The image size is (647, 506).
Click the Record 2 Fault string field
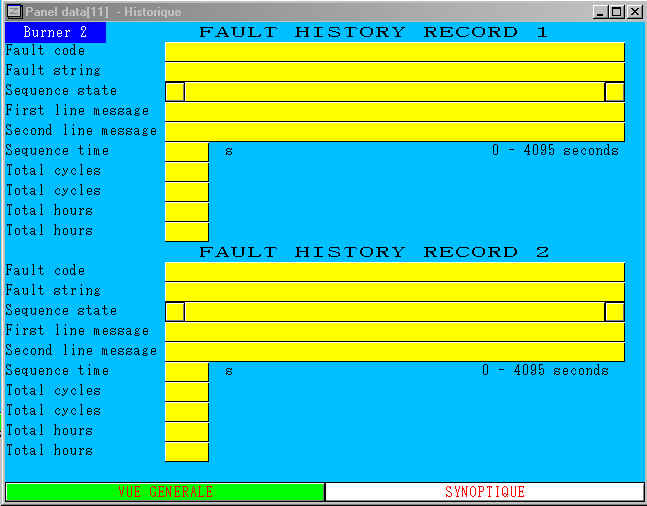pyautogui.click(x=395, y=292)
